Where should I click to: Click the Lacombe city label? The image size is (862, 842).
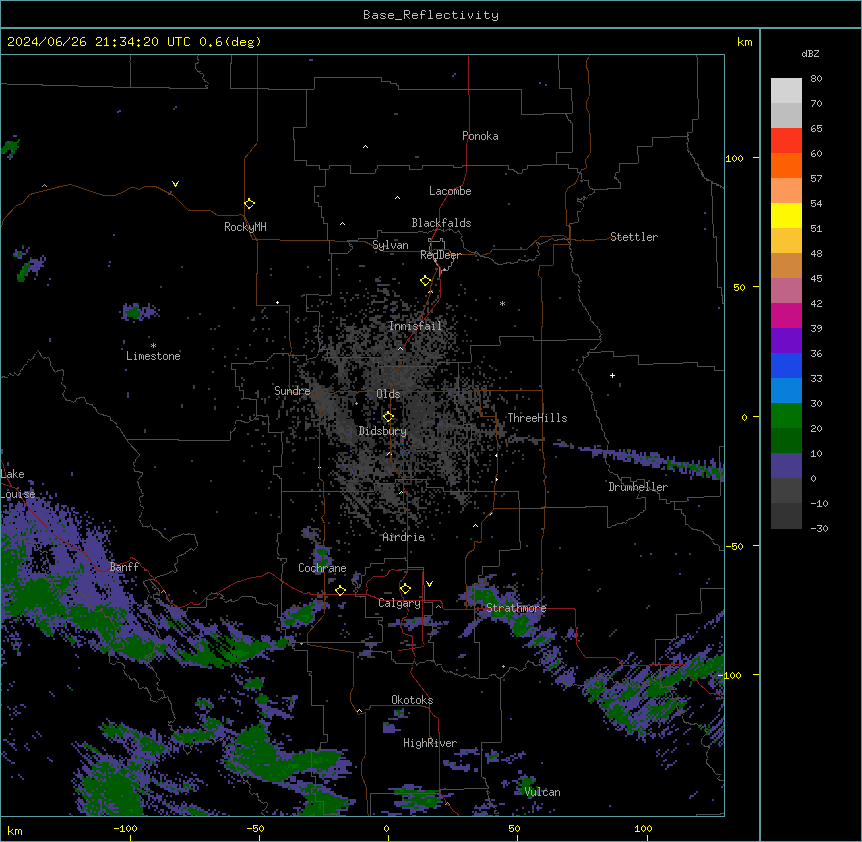[x=450, y=191]
